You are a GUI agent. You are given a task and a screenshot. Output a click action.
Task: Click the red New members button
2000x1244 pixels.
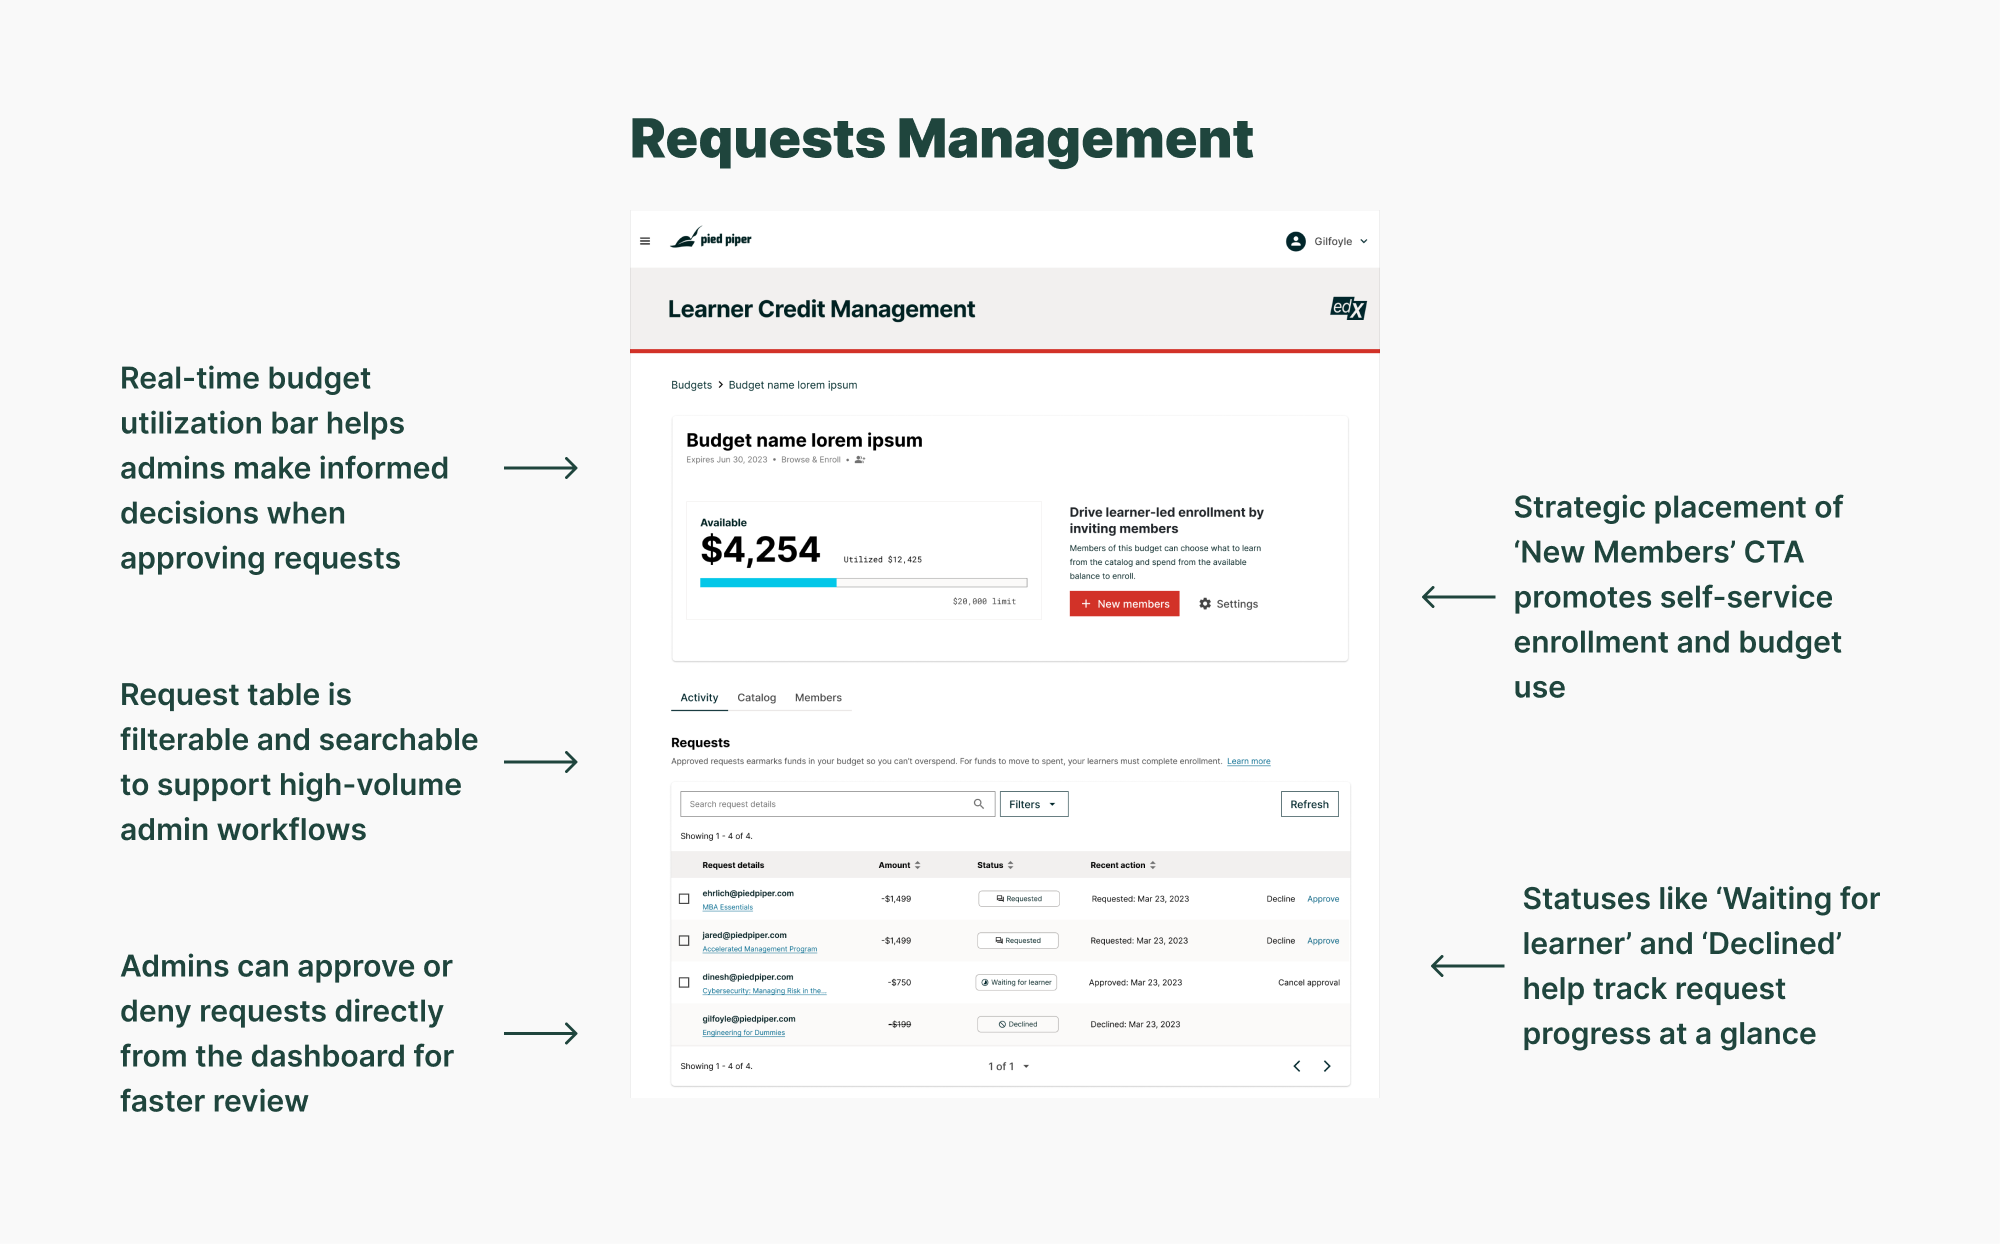[x=1124, y=604]
